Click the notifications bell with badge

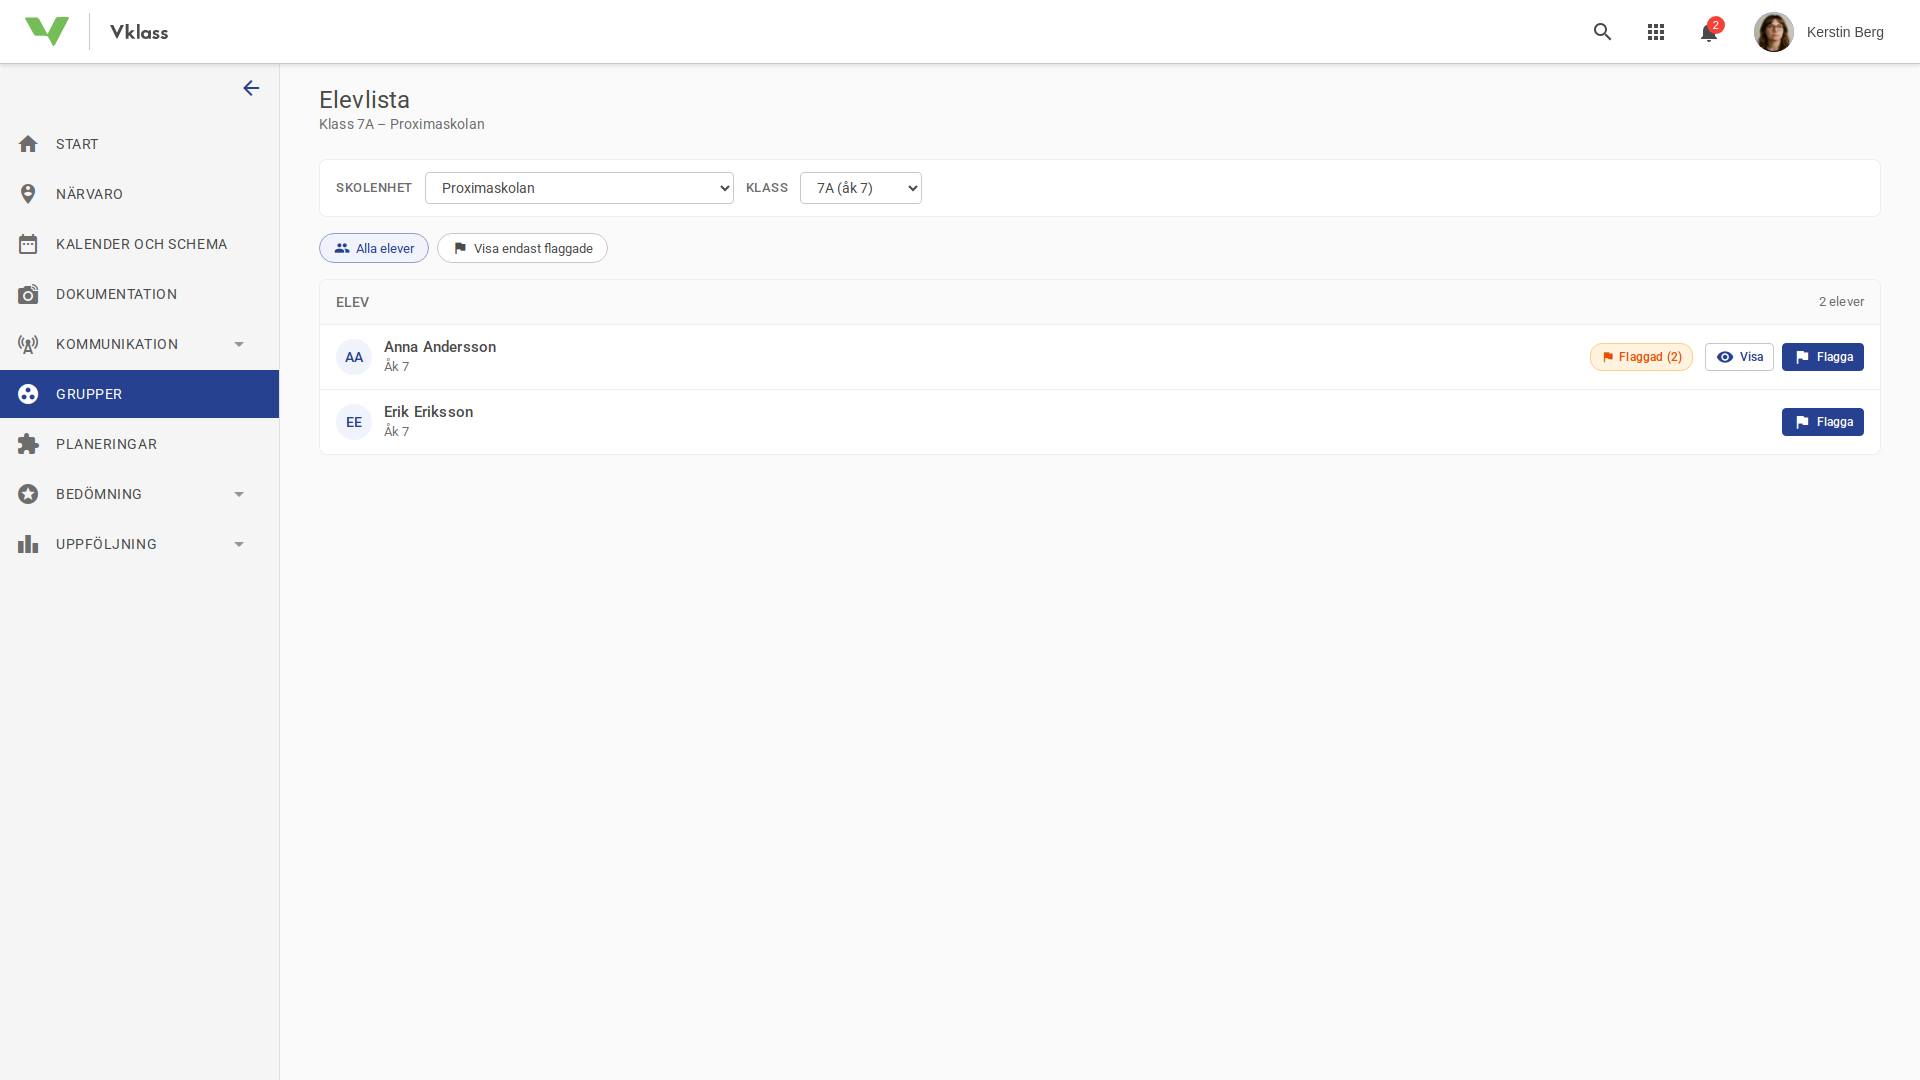(x=1710, y=32)
